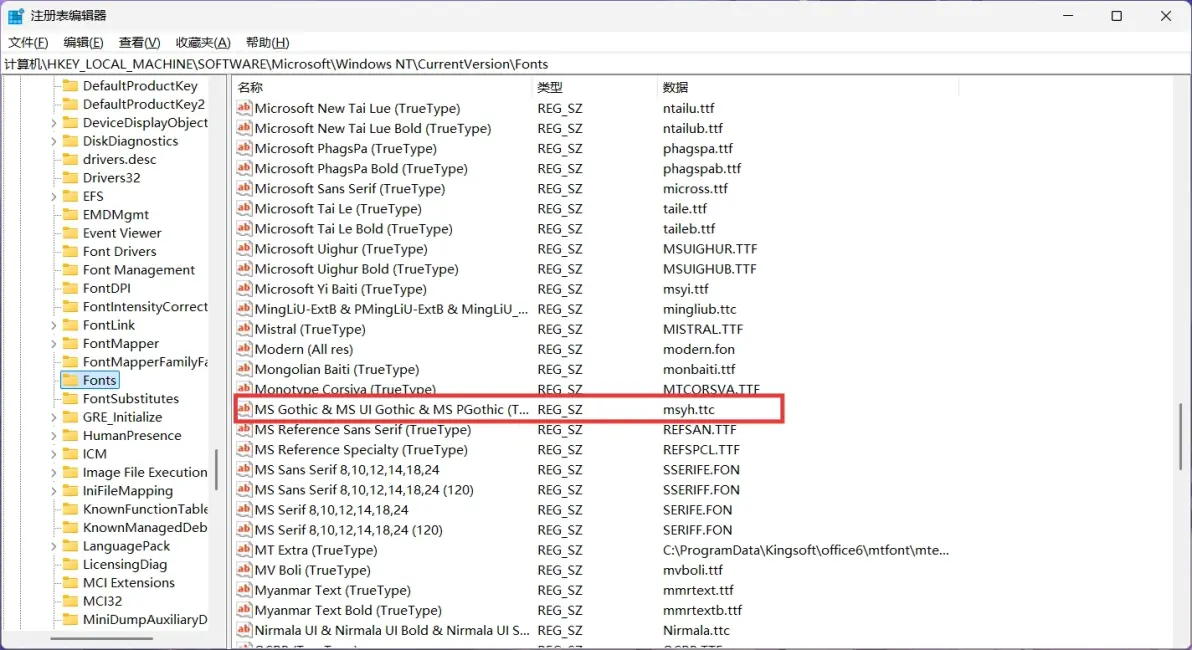Viewport: 1192px width, 650px height.
Task: Click string icon of Mistral (TrueType)
Action: pos(243,329)
